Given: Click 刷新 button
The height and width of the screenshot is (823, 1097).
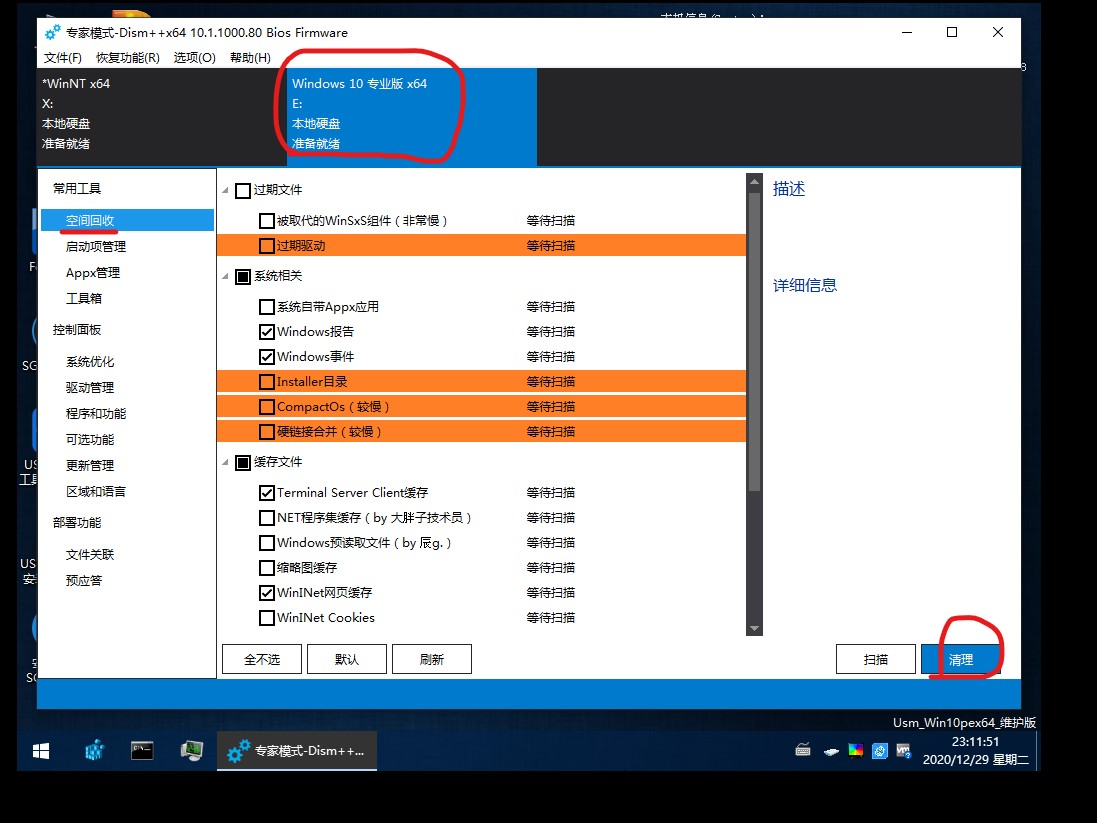Looking at the screenshot, I should (x=432, y=659).
